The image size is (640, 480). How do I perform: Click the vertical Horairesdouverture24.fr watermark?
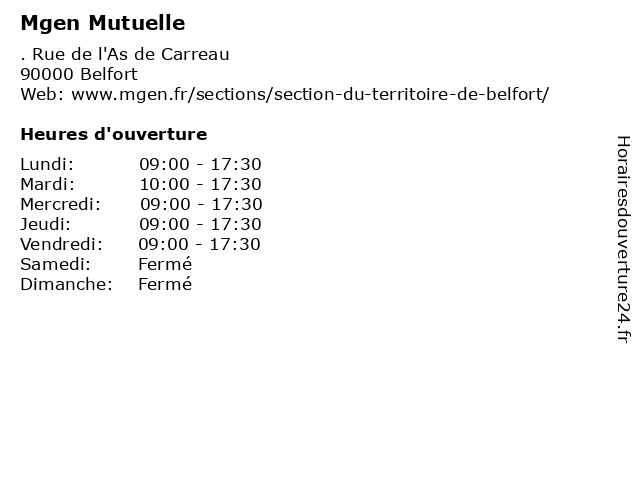[x=623, y=239]
